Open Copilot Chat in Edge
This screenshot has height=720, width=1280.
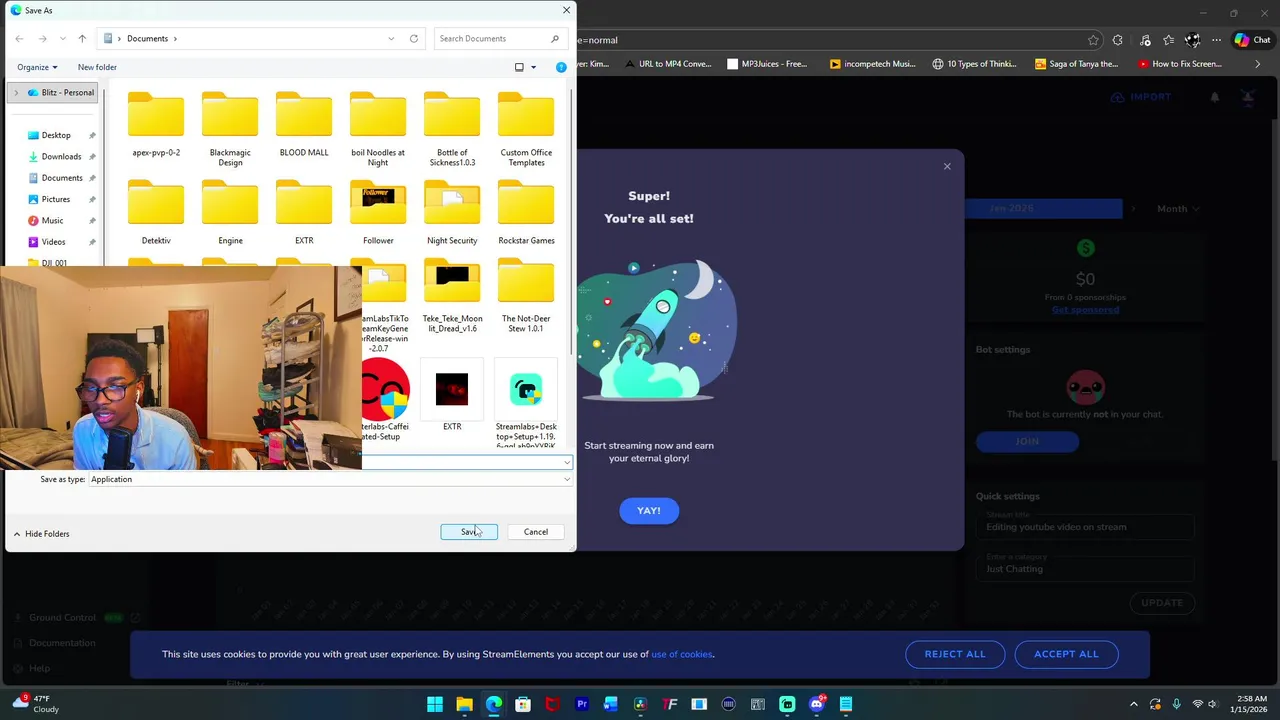[1252, 40]
